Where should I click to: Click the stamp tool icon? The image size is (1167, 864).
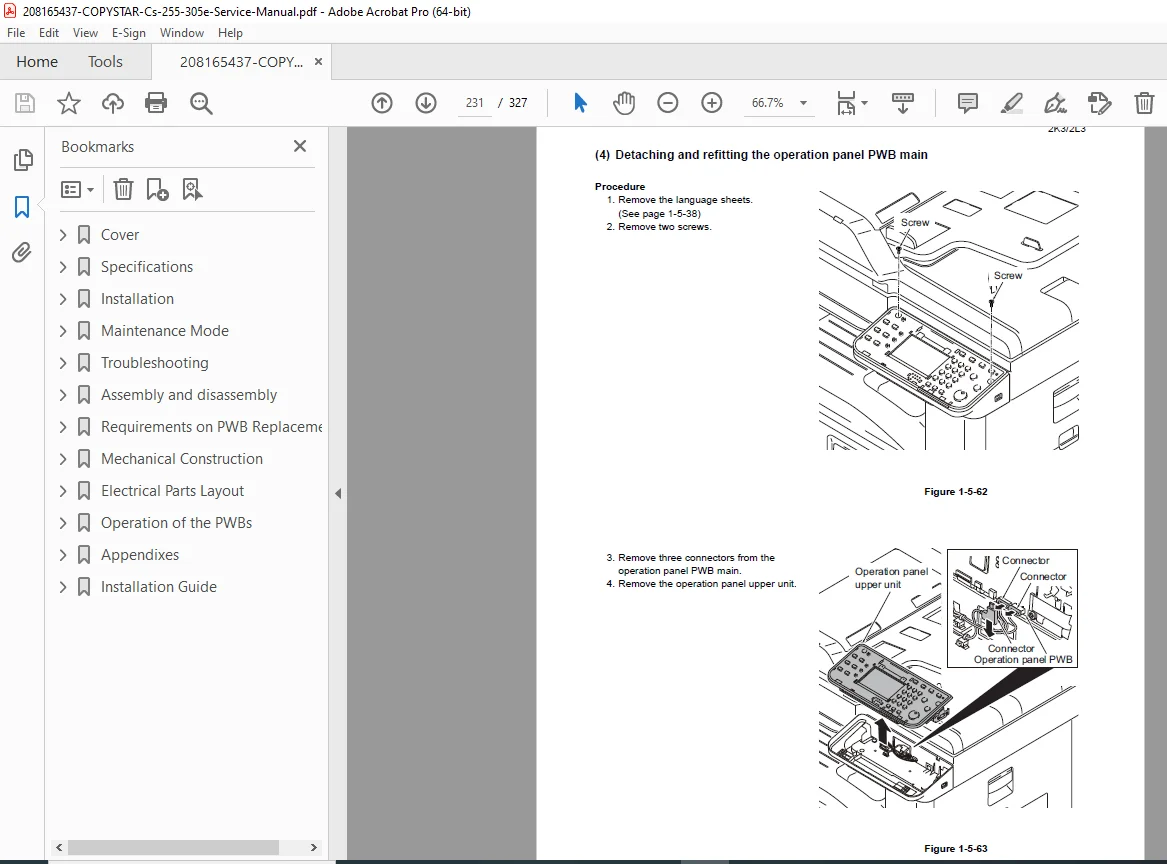point(1099,103)
